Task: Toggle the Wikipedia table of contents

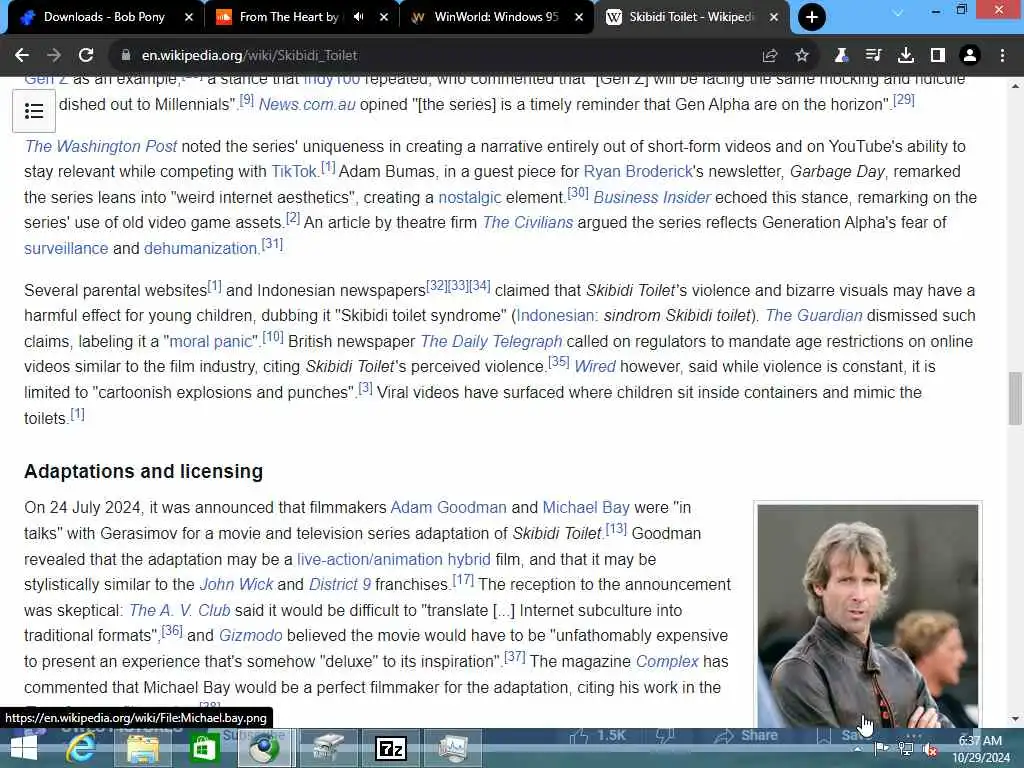Action: (x=34, y=111)
